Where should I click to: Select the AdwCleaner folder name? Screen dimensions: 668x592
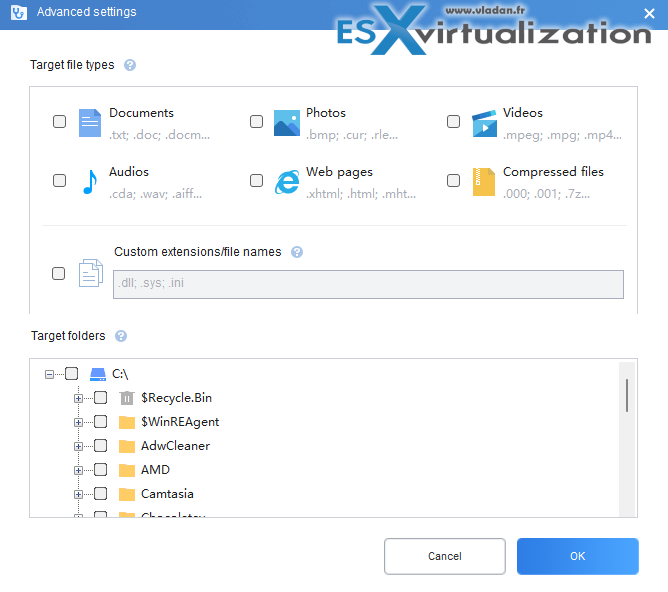point(176,446)
